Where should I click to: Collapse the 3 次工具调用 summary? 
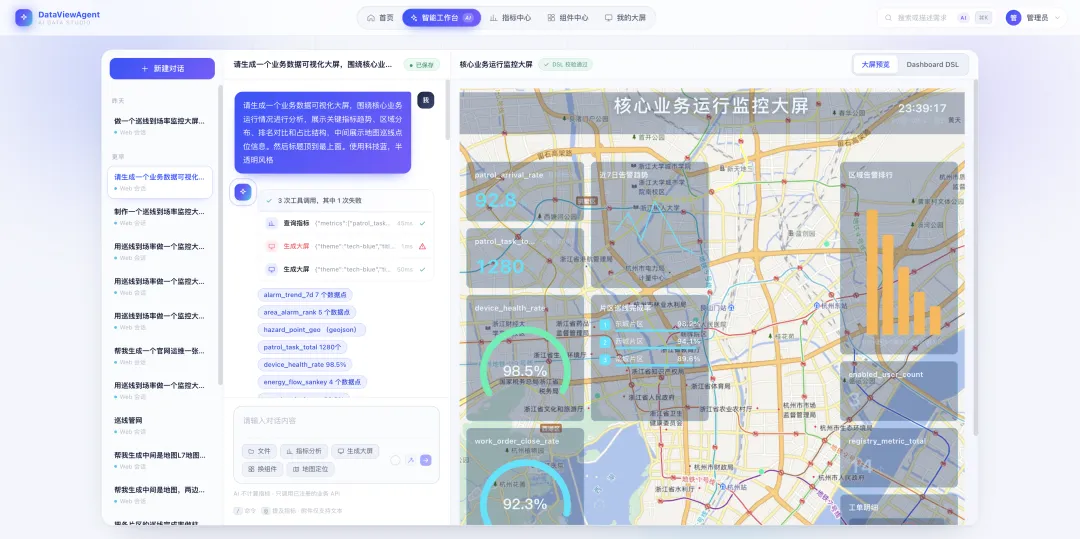pyautogui.click(x=346, y=200)
